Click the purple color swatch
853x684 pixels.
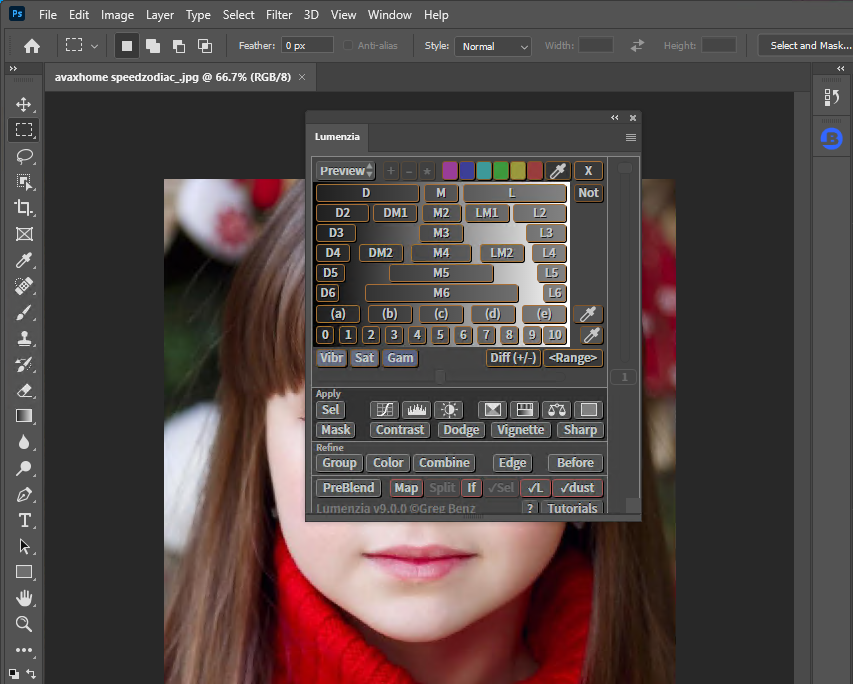click(x=448, y=170)
